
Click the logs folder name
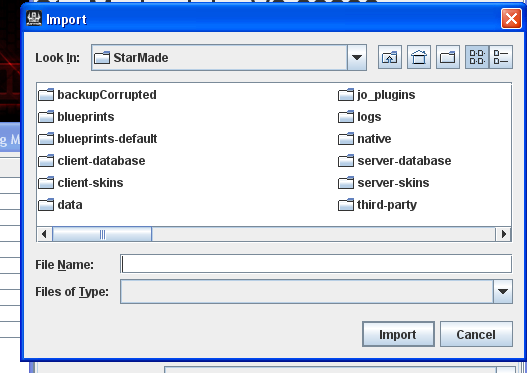369,117
